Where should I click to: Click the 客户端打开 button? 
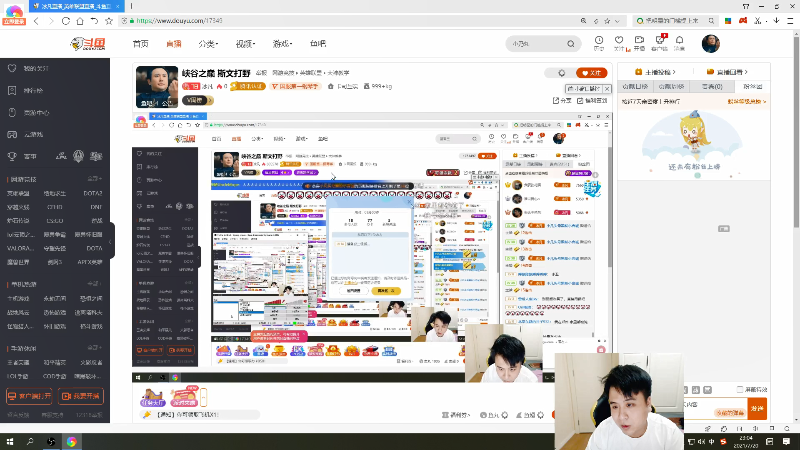coord(29,396)
